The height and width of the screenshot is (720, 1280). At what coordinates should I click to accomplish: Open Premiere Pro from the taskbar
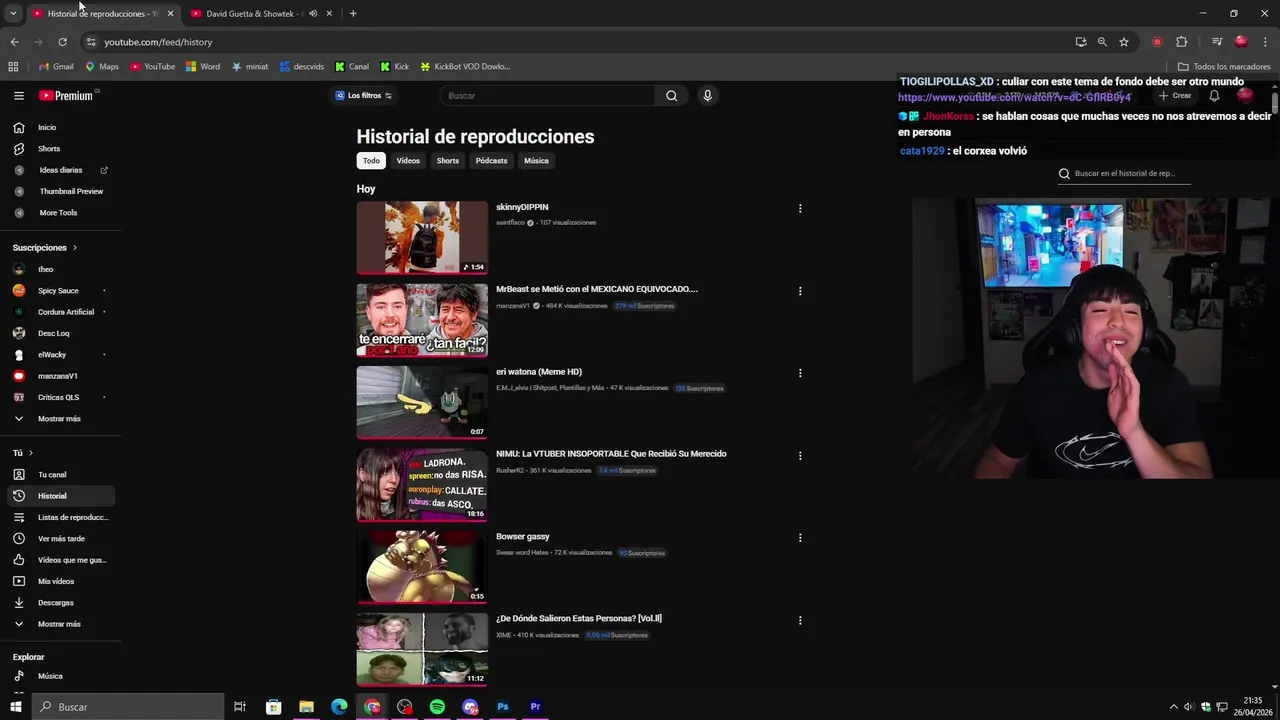[535, 707]
